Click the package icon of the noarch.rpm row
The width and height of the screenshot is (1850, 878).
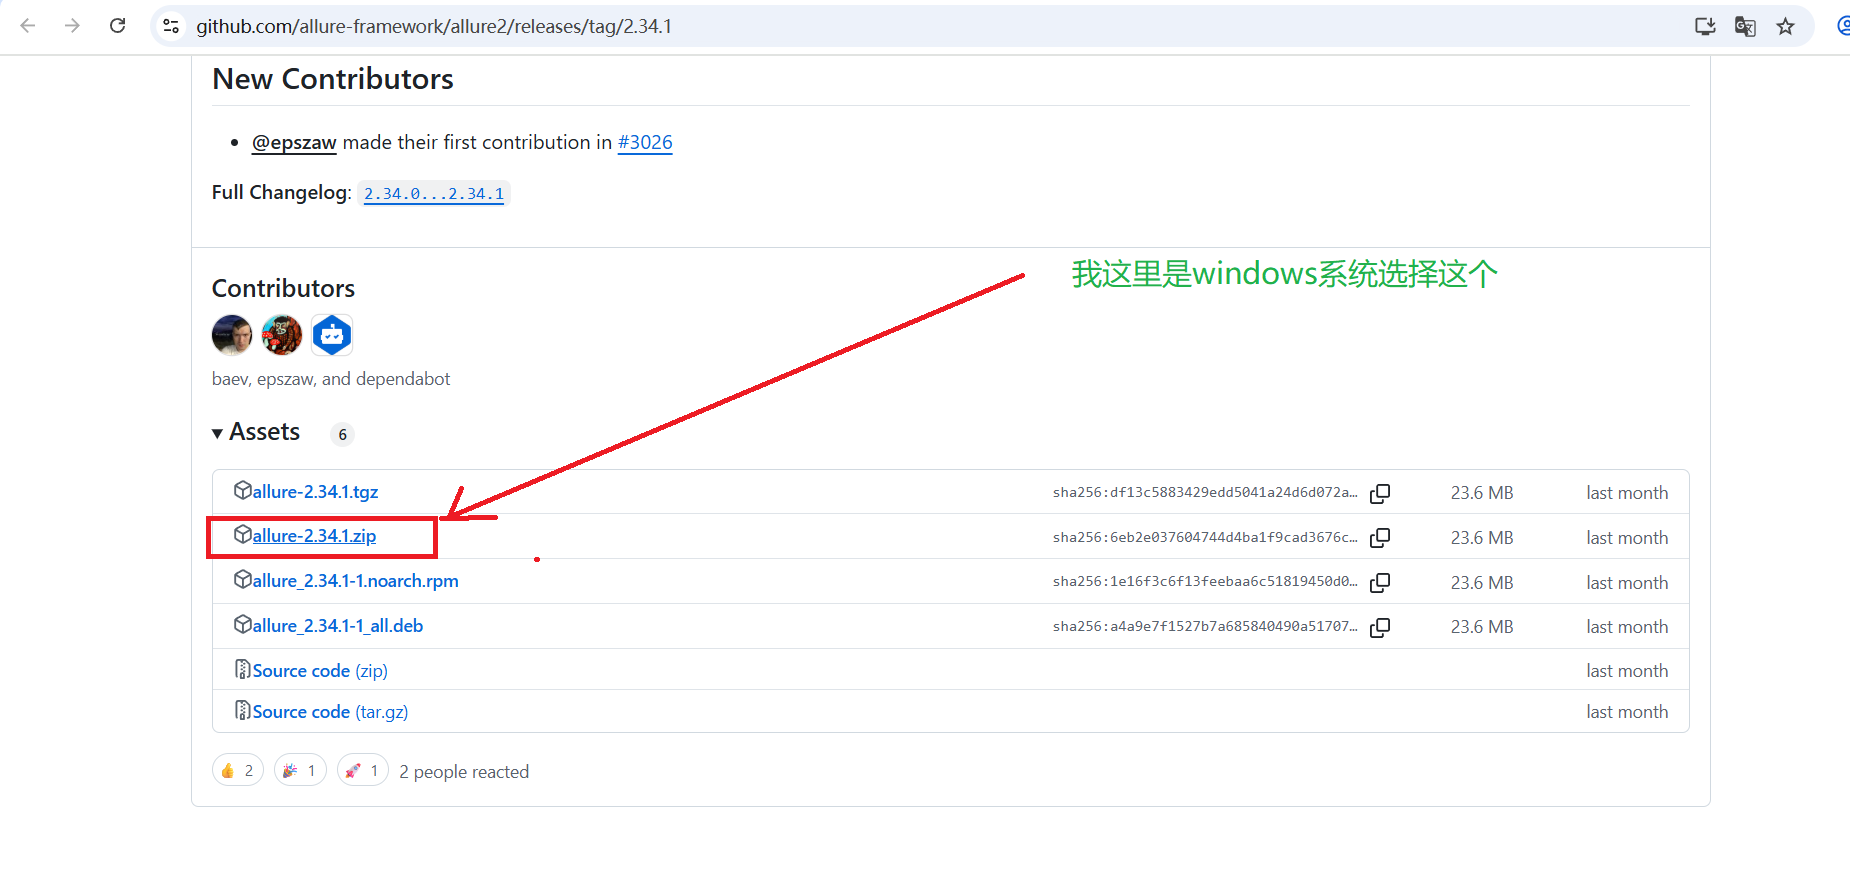[x=242, y=579]
